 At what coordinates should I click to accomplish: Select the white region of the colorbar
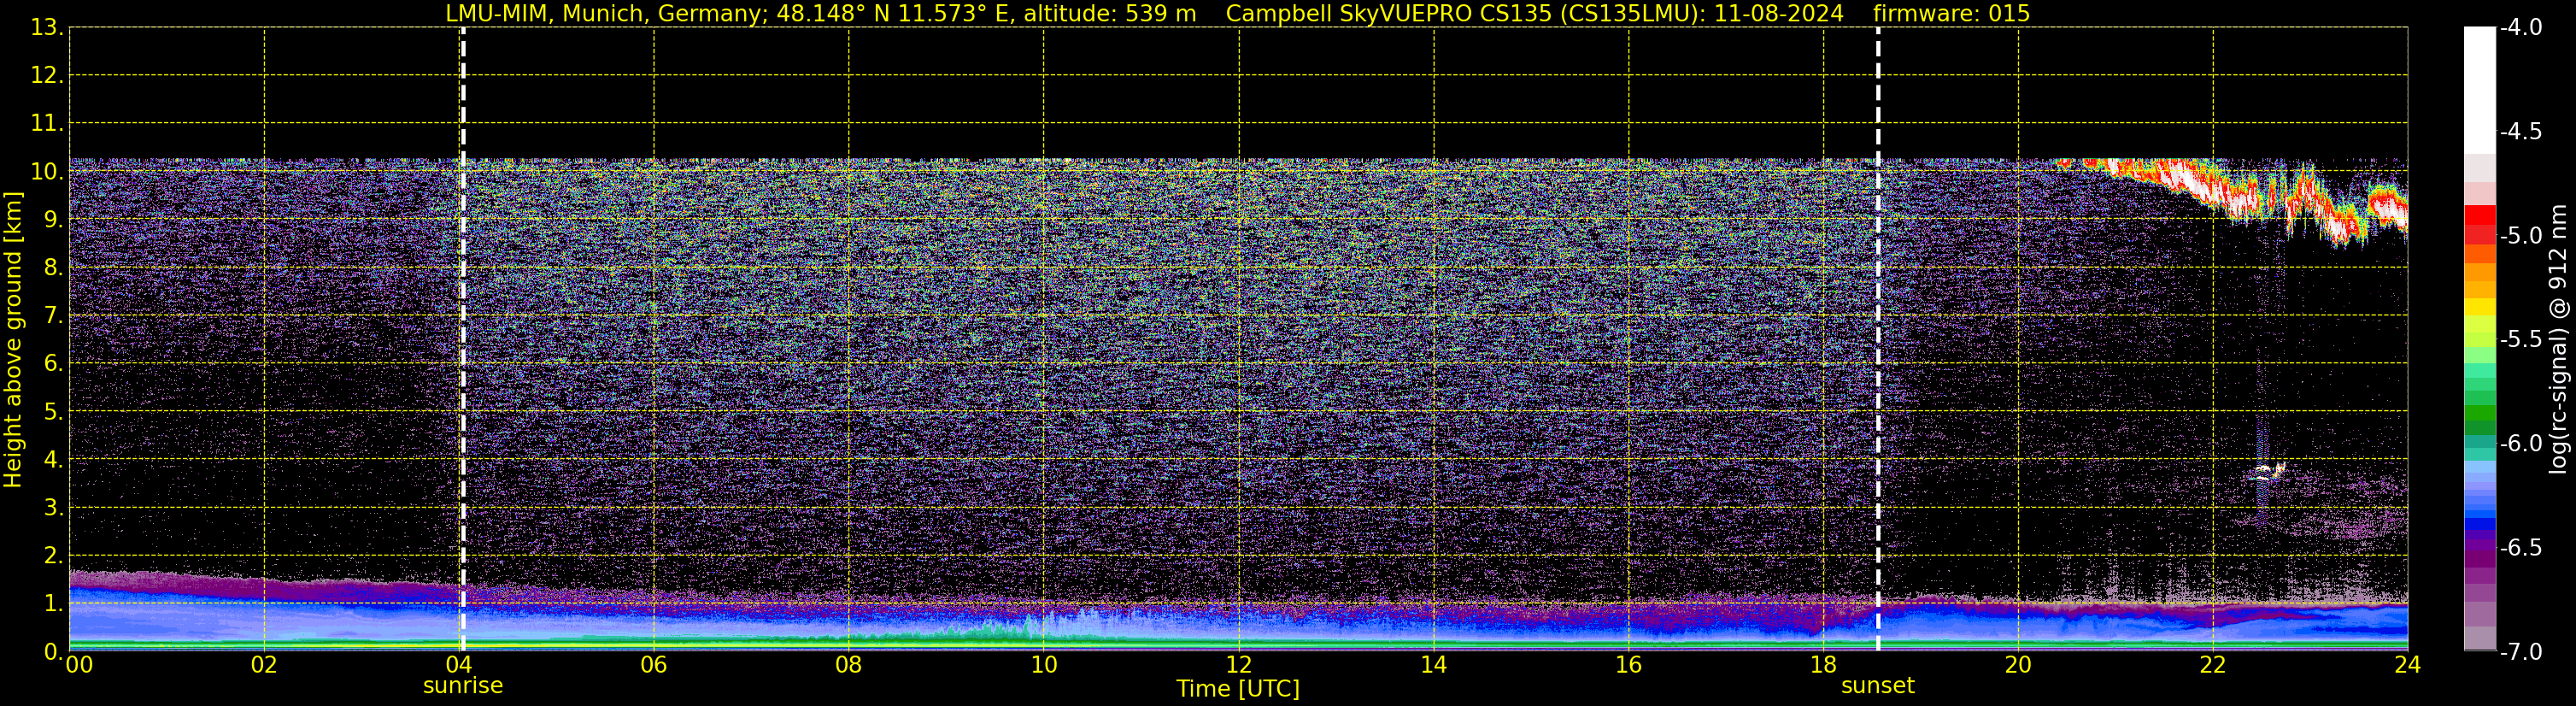2480,90
